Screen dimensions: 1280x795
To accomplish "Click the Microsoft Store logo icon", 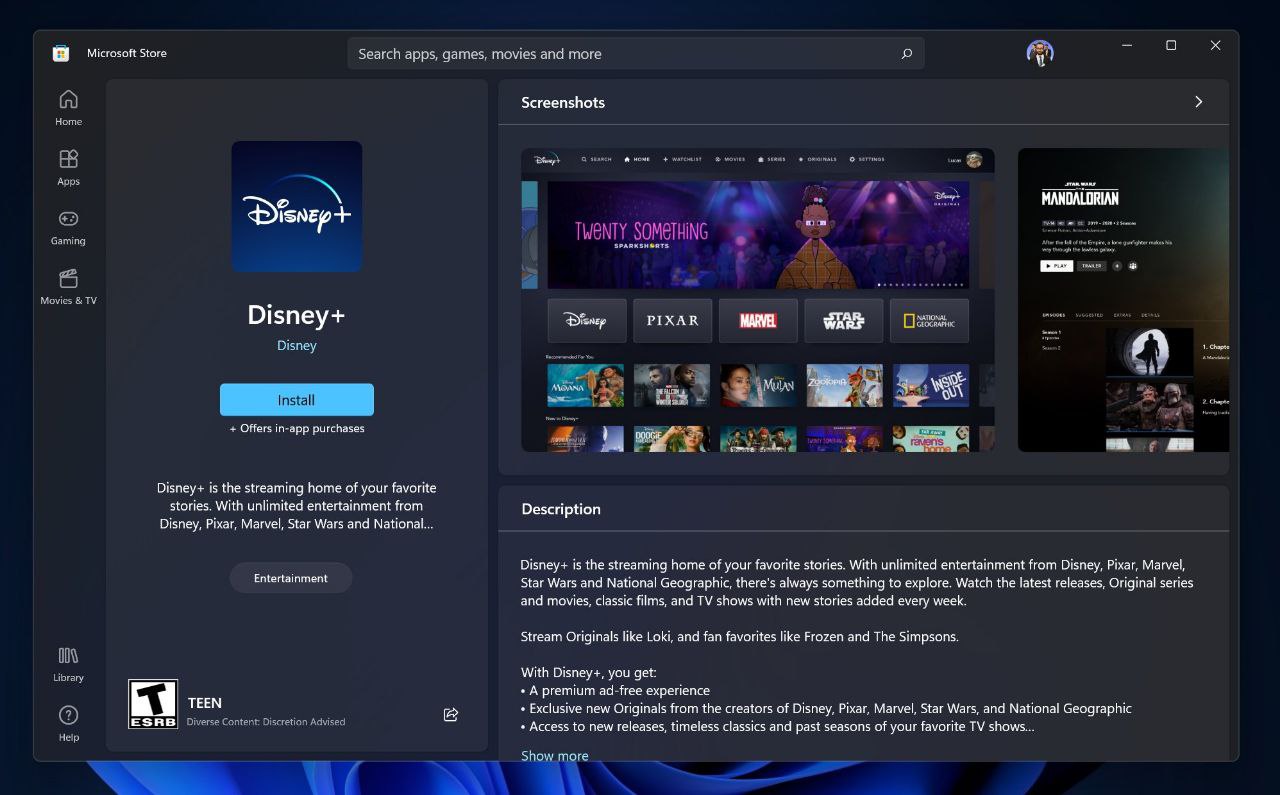I will pyautogui.click(x=61, y=53).
